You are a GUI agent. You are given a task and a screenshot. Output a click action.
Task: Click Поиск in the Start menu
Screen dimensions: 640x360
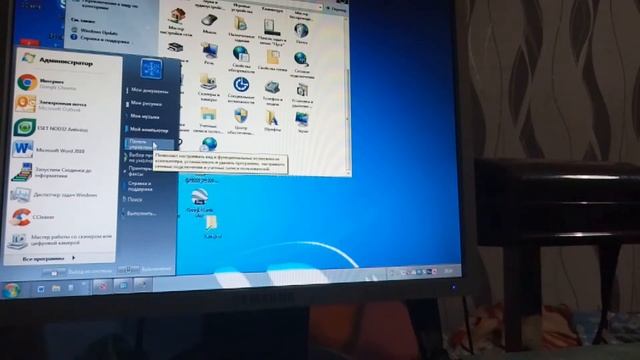134,200
